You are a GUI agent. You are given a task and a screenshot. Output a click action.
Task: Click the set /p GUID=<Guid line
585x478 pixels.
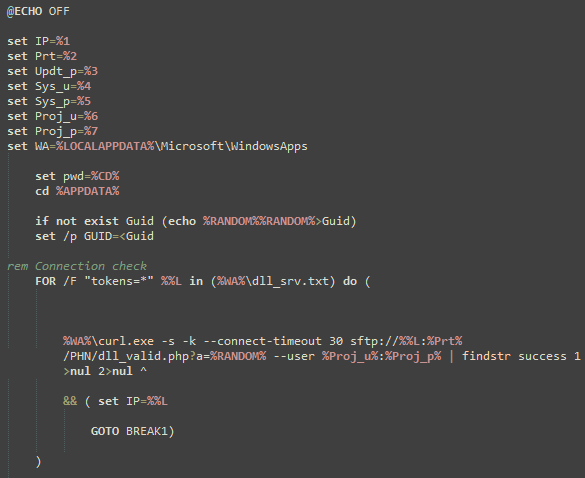point(94,236)
